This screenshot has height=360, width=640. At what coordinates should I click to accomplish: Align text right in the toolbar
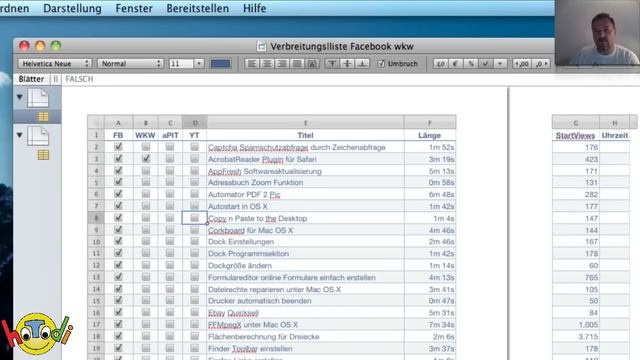click(282, 64)
